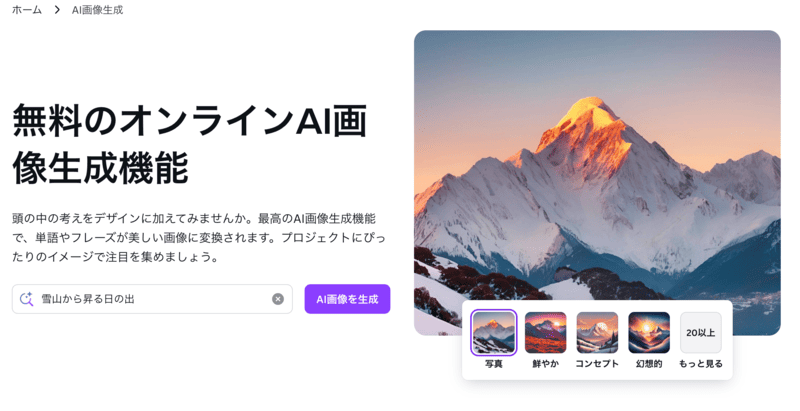Click the コンセプト text label
The width and height of the screenshot is (800, 411).
pyautogui.click(x=597, y=364)
